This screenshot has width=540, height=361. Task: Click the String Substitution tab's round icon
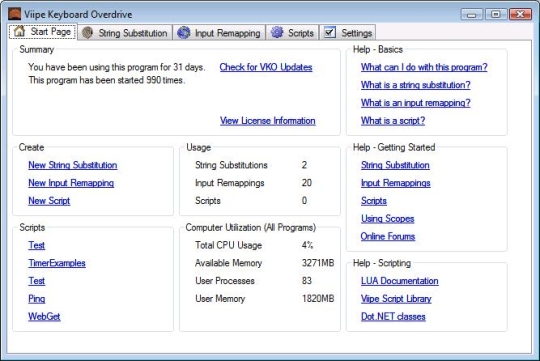[87, 33]
